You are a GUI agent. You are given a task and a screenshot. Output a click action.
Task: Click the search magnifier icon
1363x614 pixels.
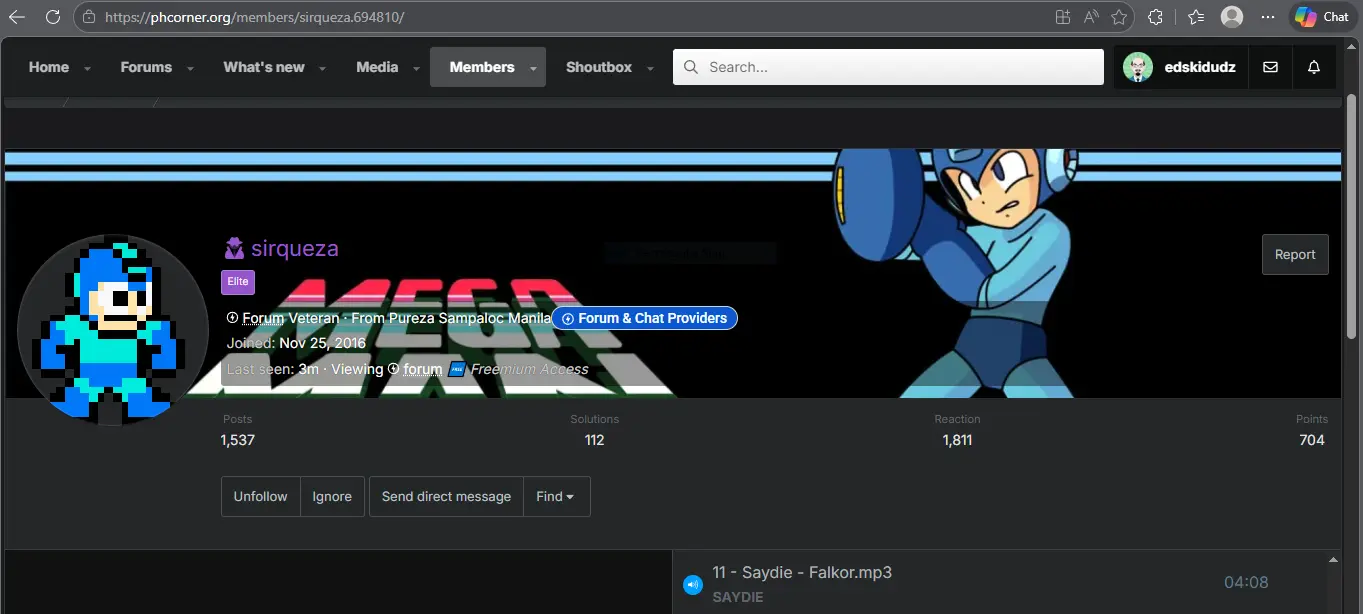(691, 67)
